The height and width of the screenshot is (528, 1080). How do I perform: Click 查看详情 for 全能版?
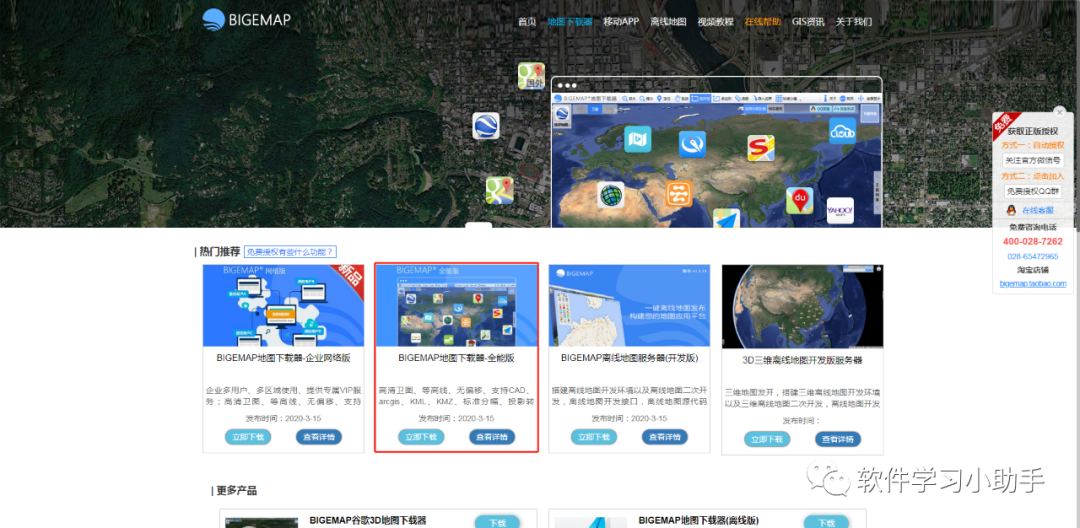click(492, 437)
